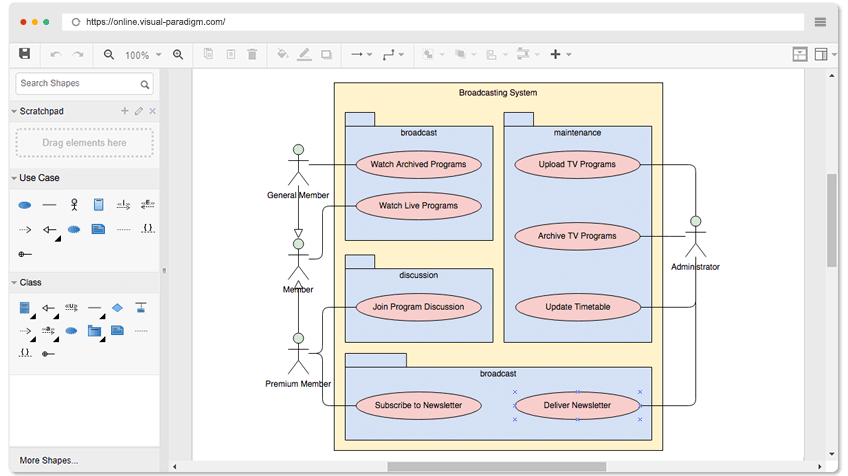
Task: Select the Deliver Newsletter use case ellipse
Action: pos(577,405)
